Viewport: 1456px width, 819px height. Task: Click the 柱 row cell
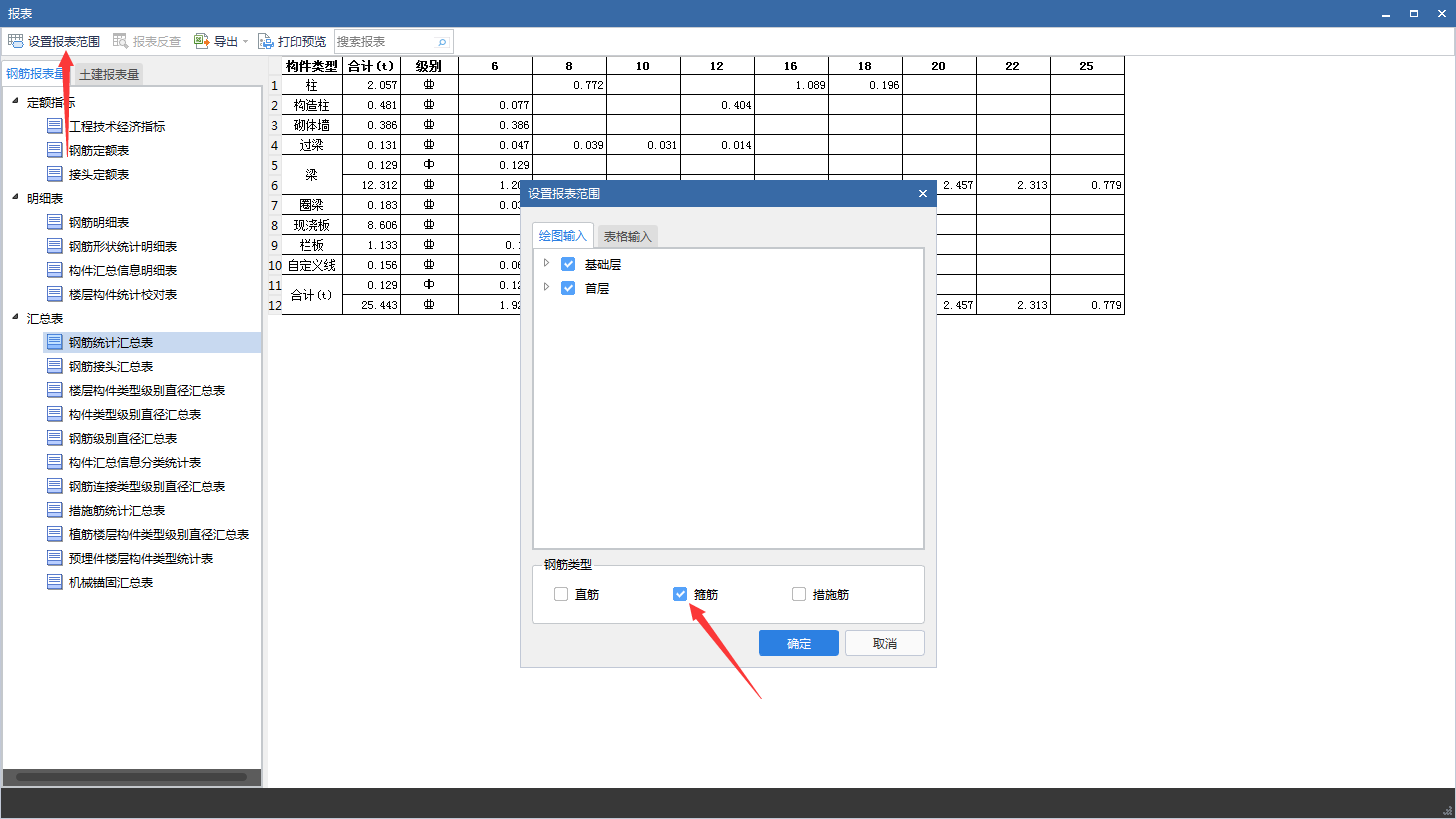tap(312, 85)
